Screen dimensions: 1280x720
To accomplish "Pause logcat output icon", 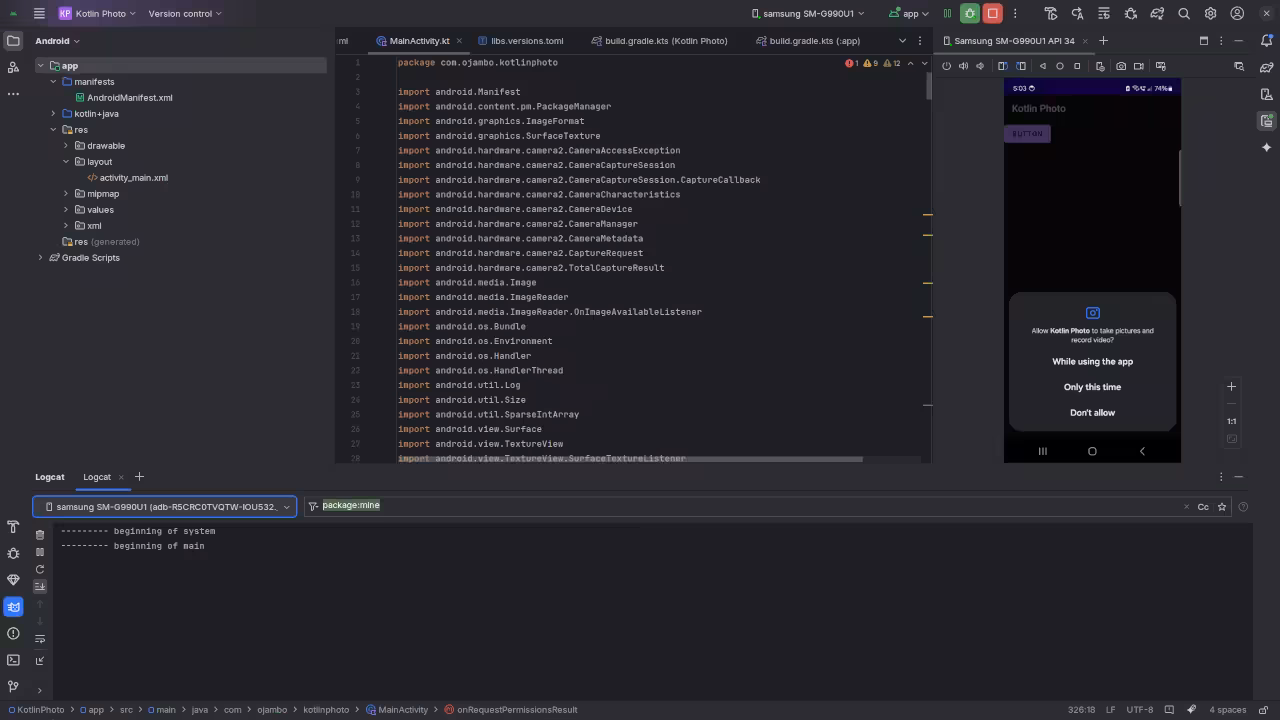I will [40, 552].
